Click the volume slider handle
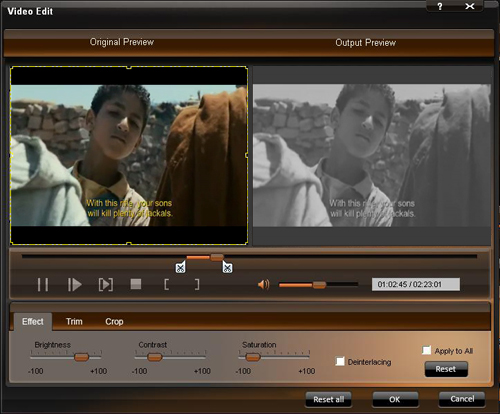Viewport: 500px width, 414px height. (x=319, y=285)
